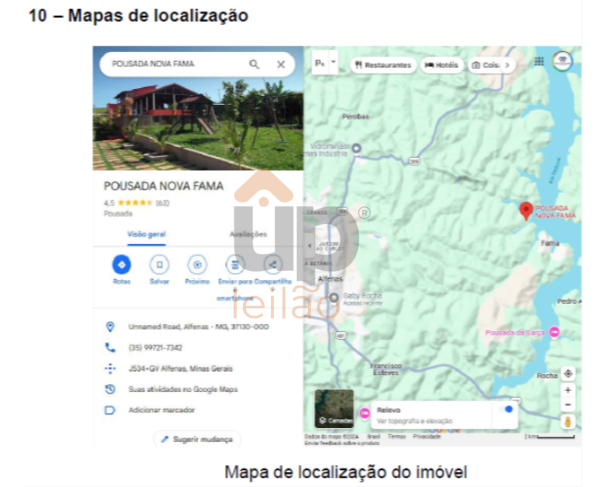Clear the POUSADA NOVA FAMA search

pos(281,64)
